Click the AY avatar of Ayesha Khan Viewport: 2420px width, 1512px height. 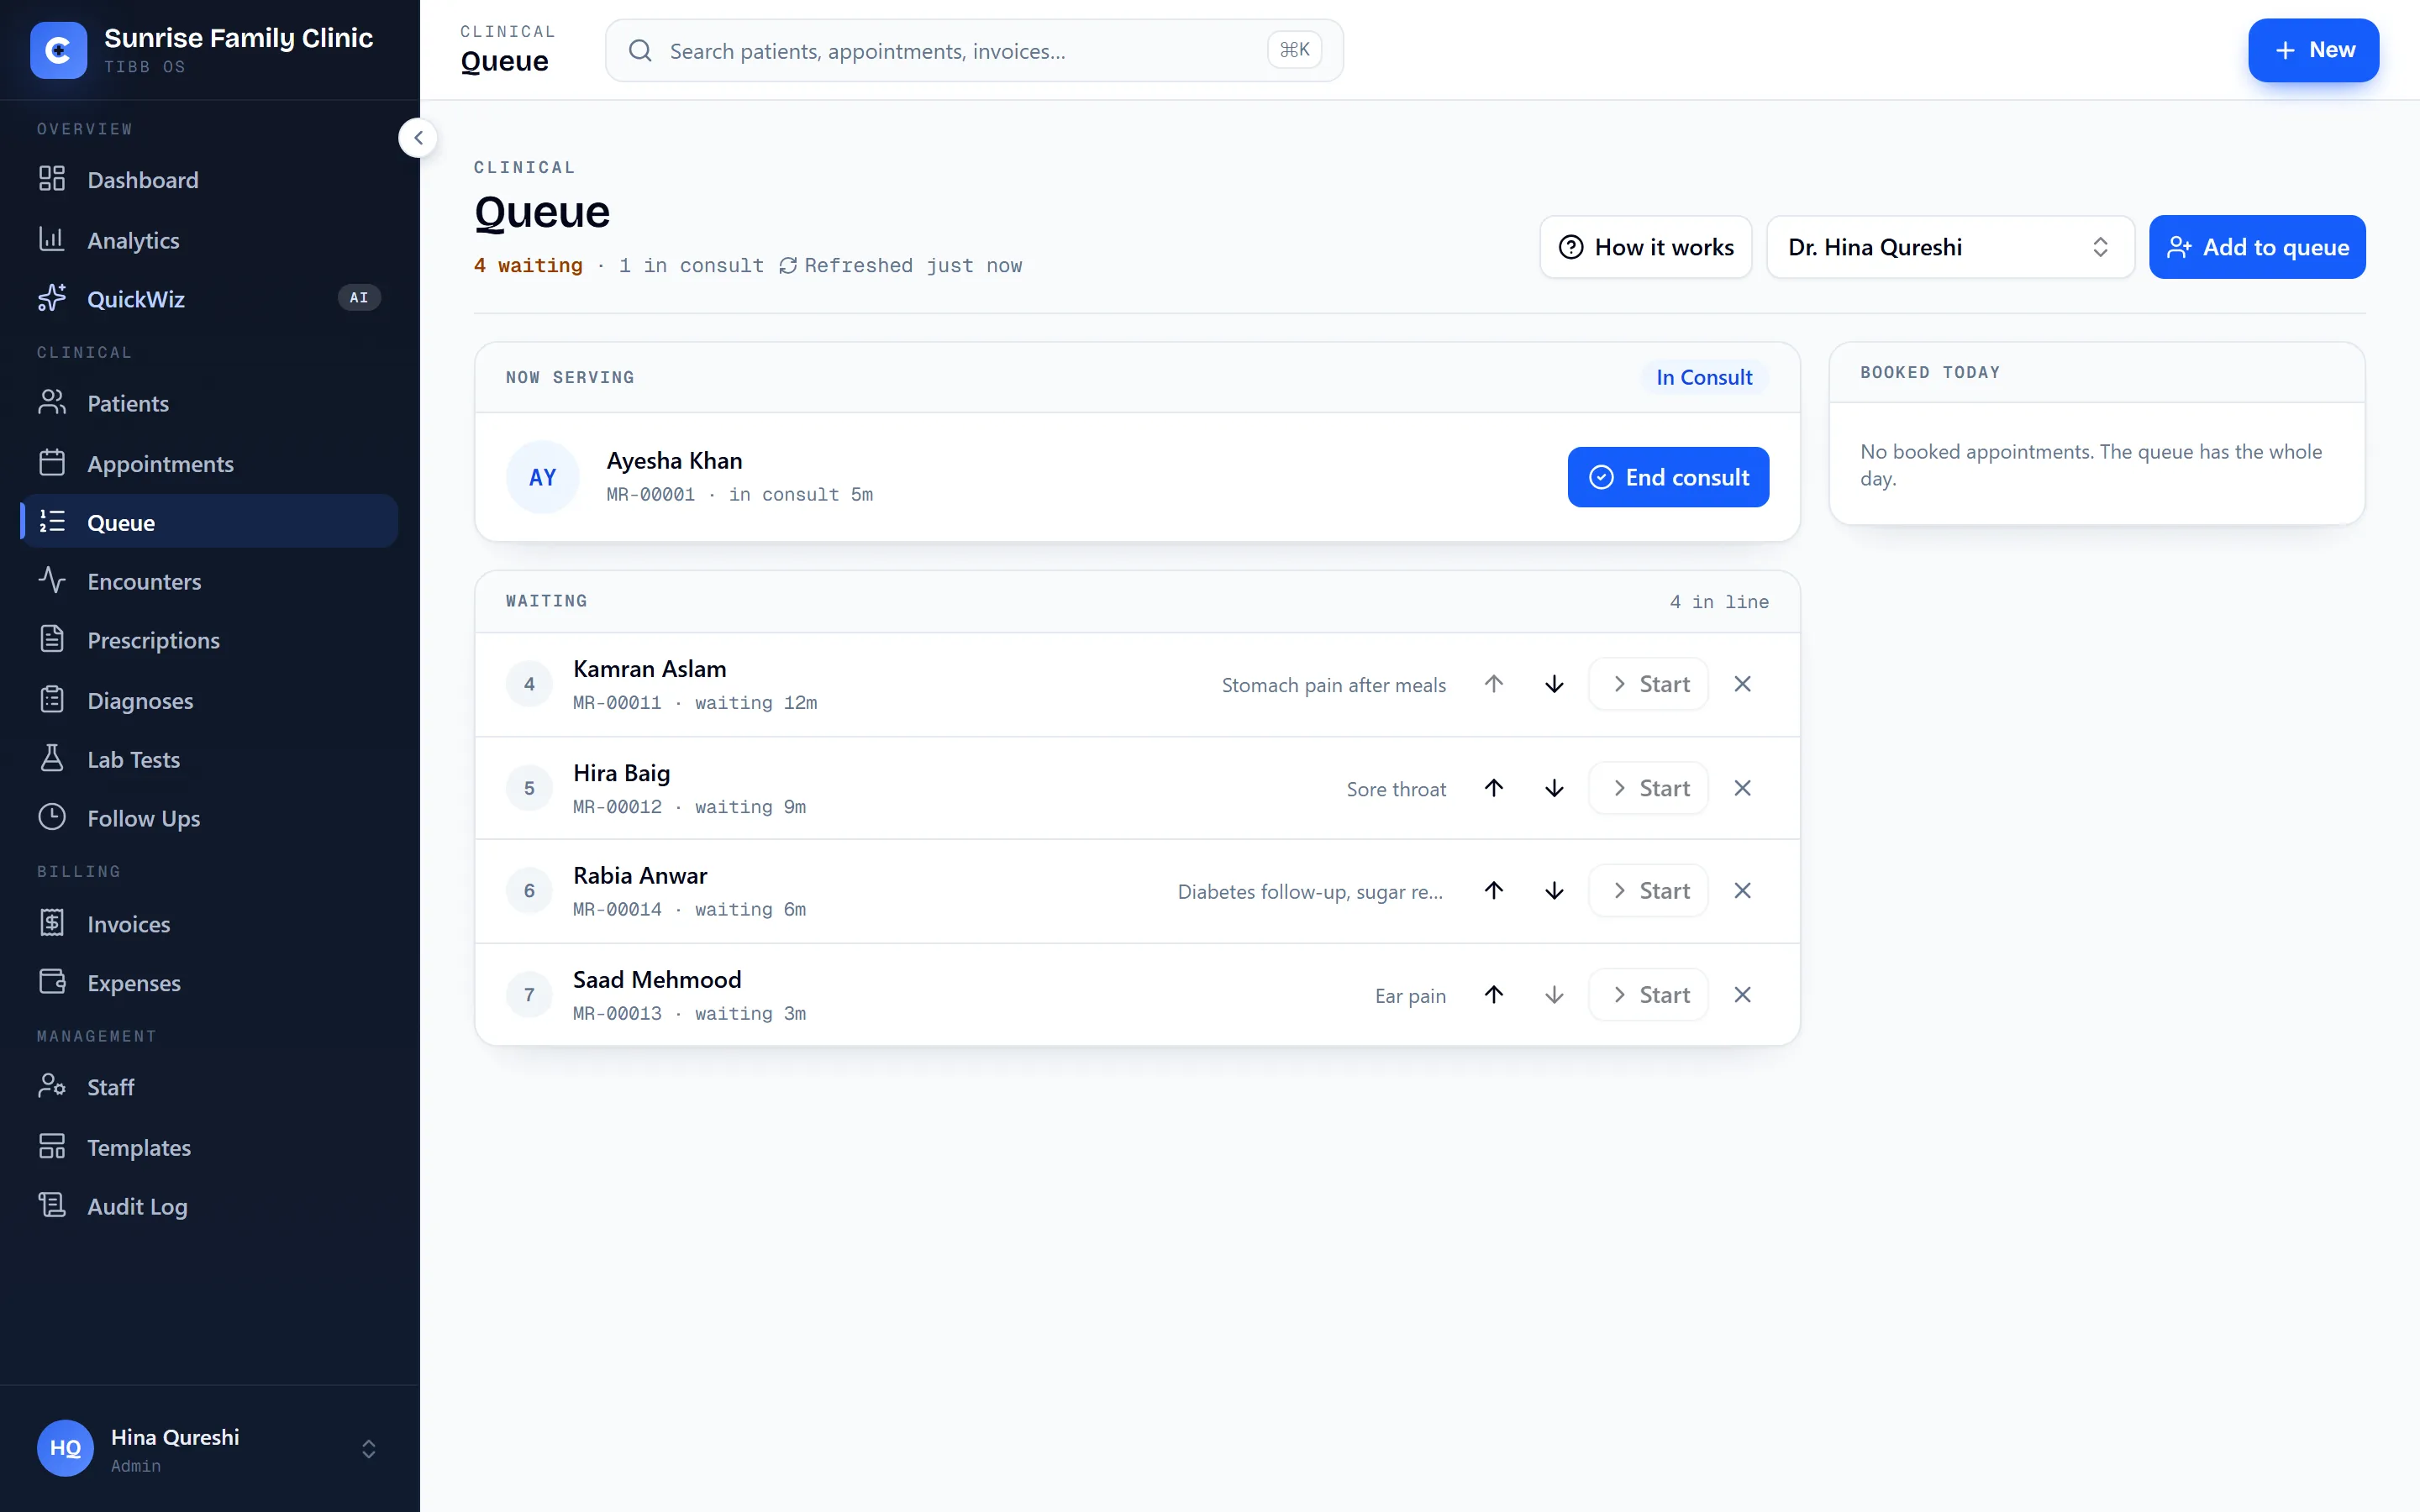pyautogui.click(x=542, y=477)
